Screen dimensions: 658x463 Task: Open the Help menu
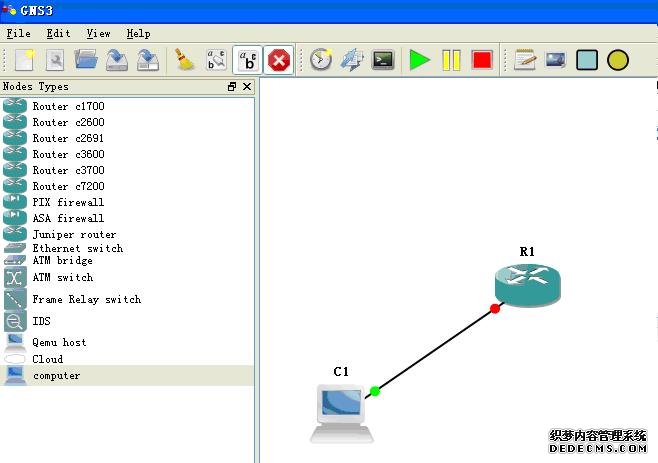pyautogui.click(x=138, y=33)
